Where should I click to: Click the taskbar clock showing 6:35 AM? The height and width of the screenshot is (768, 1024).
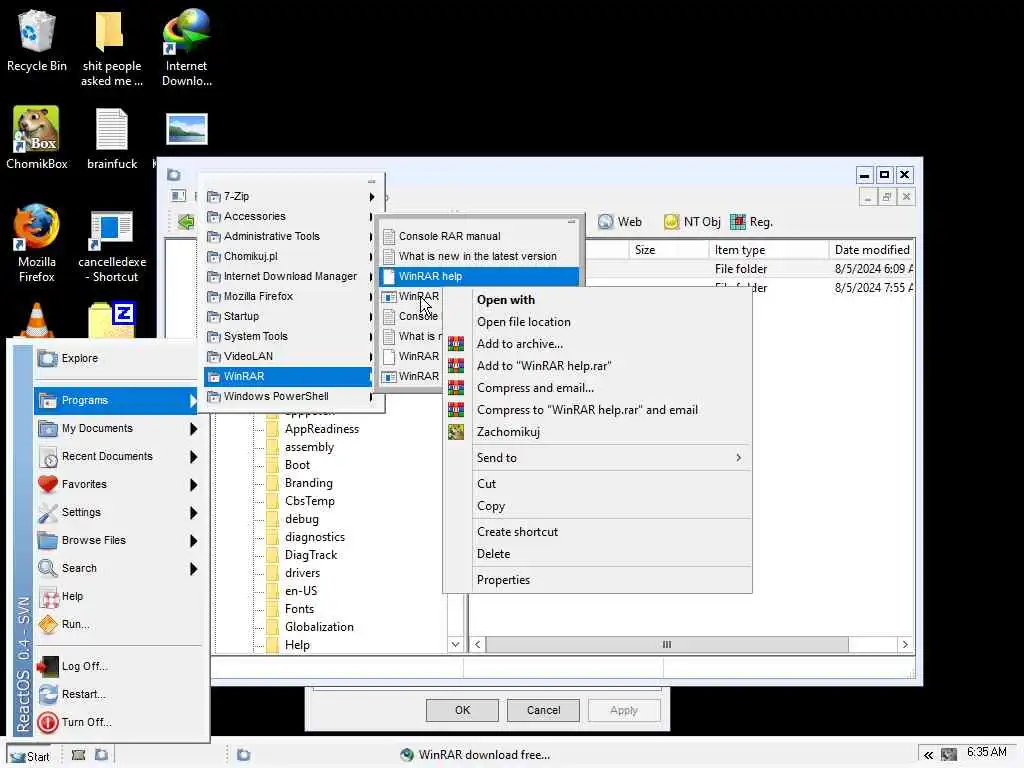pos(986,752)
